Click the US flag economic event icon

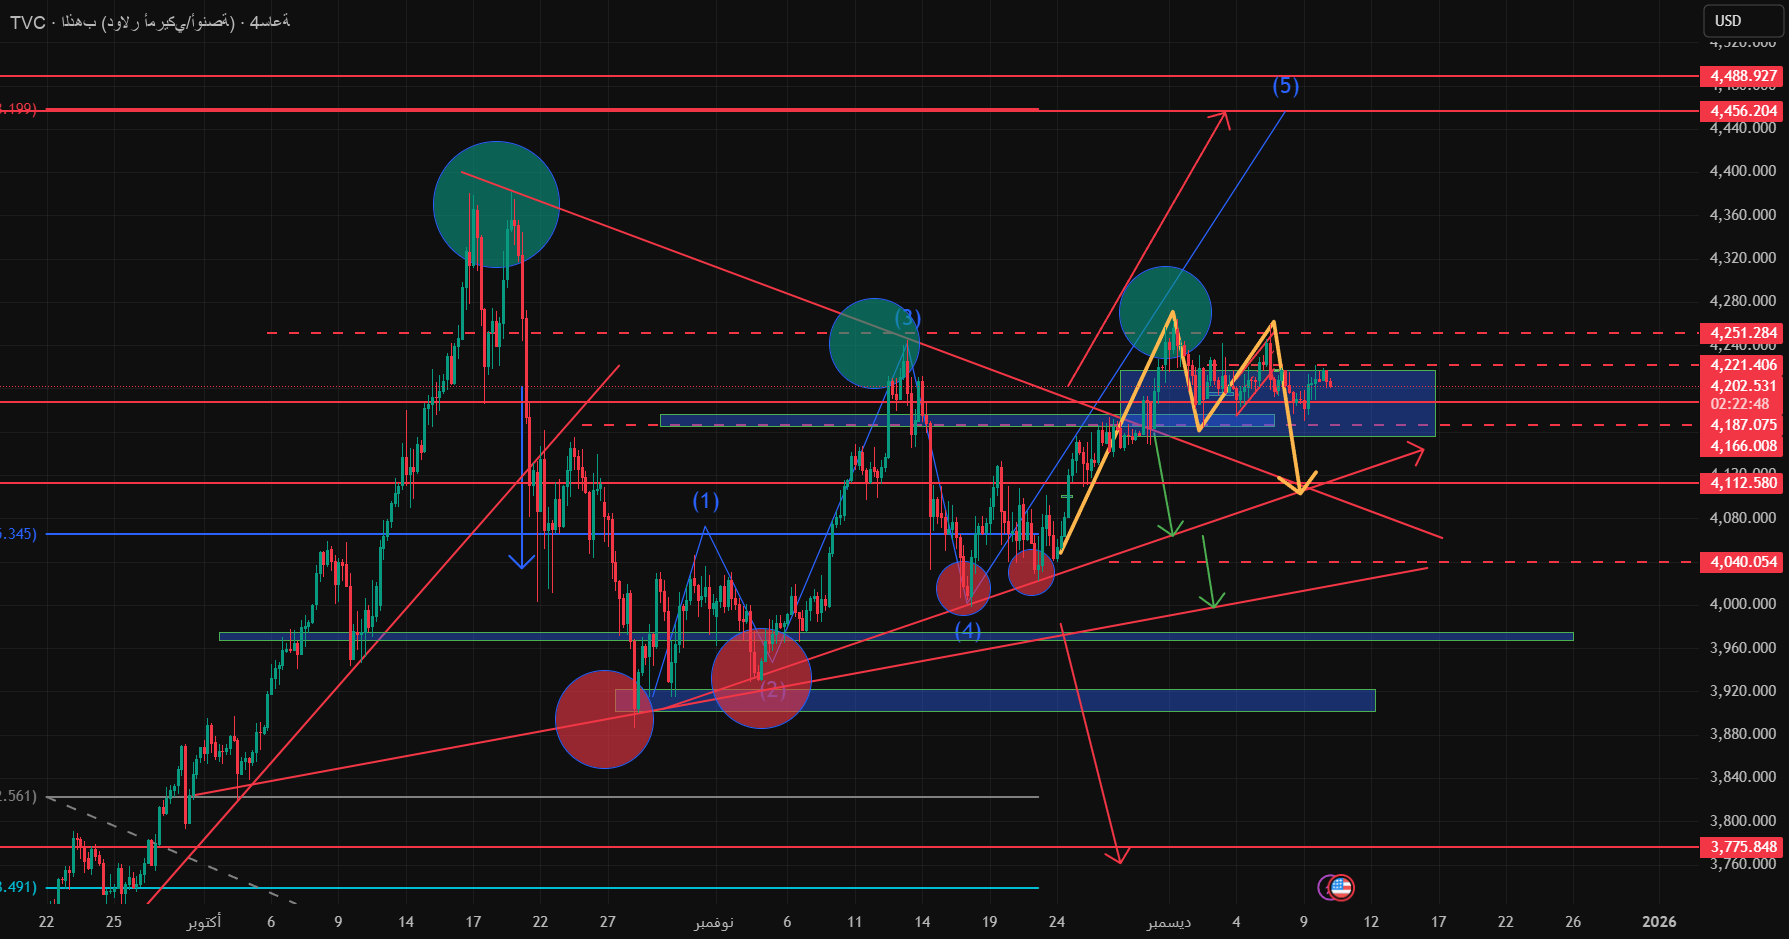tap(1342, 887)
